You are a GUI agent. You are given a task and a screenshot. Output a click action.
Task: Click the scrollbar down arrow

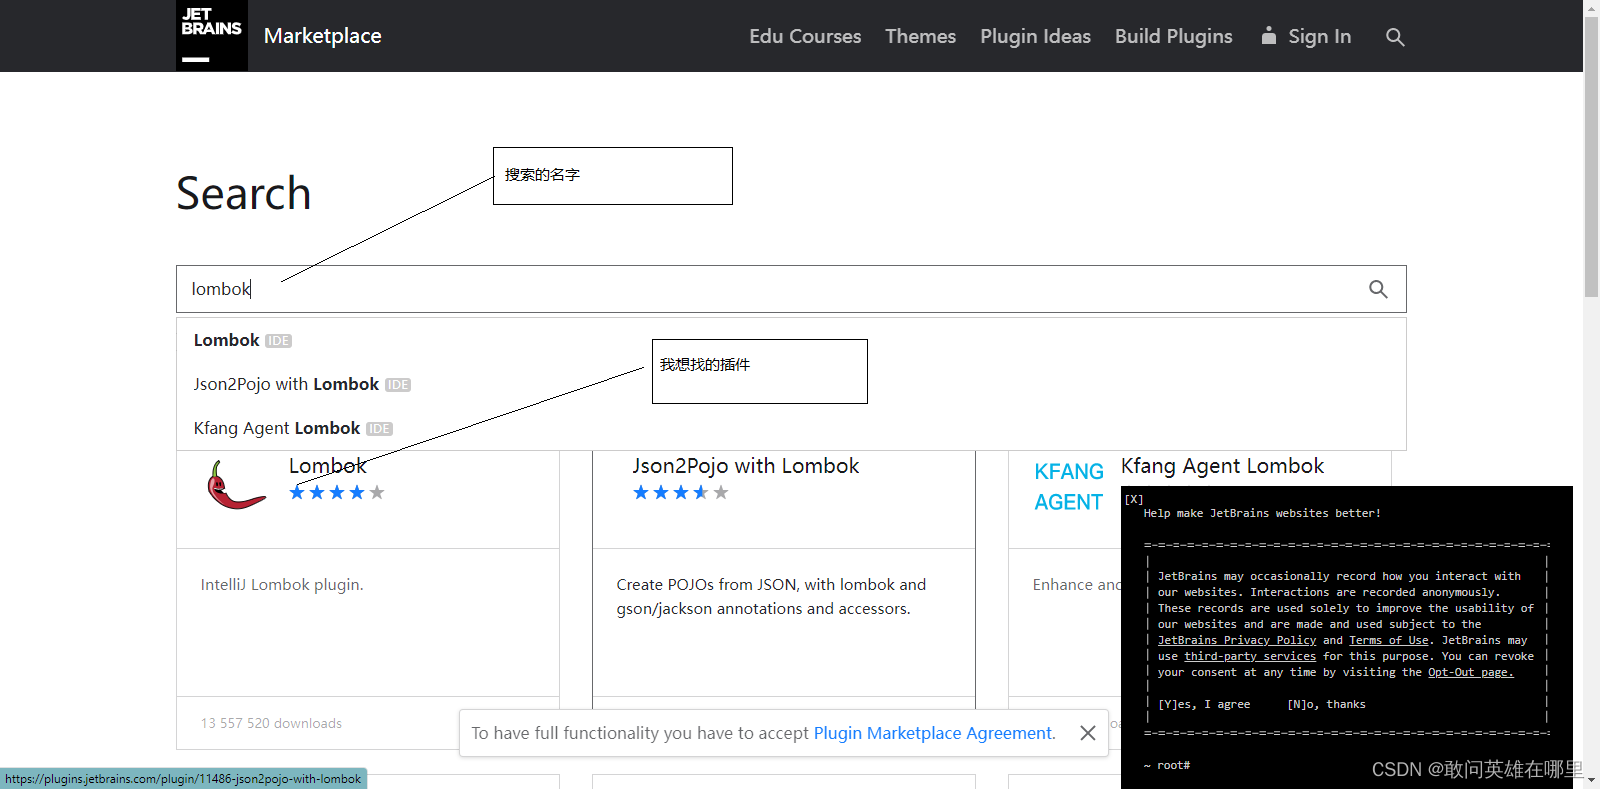[1591, 781]
